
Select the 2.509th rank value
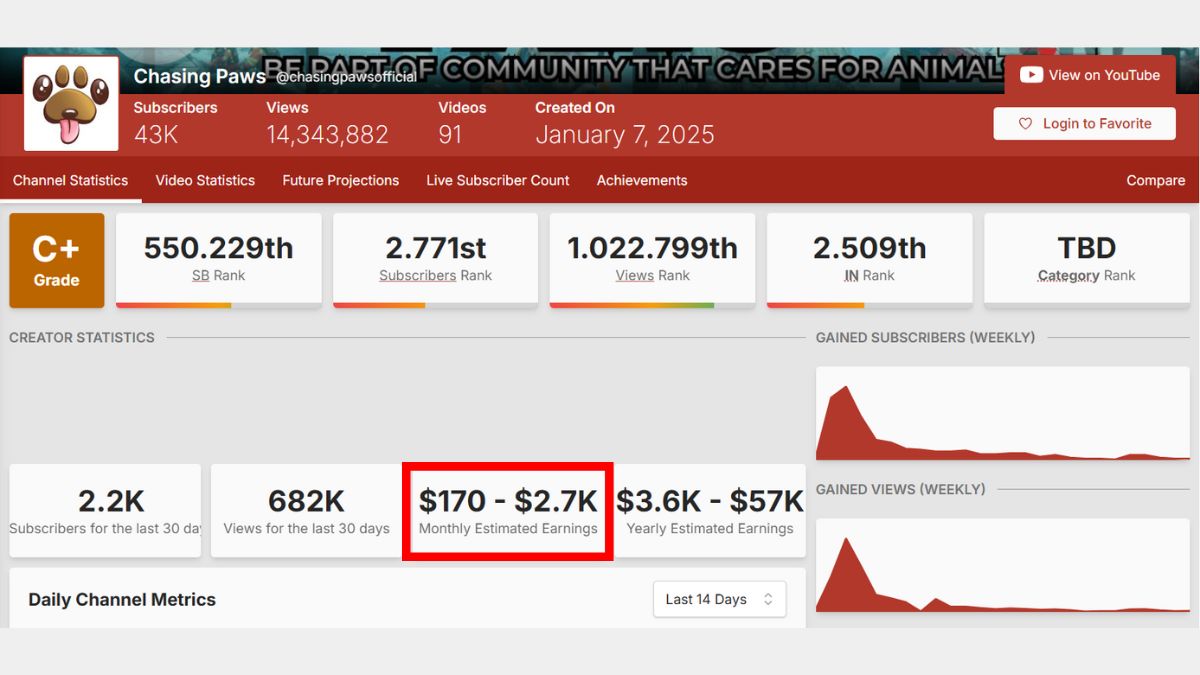pyautogui.click(x=870, y=248)
